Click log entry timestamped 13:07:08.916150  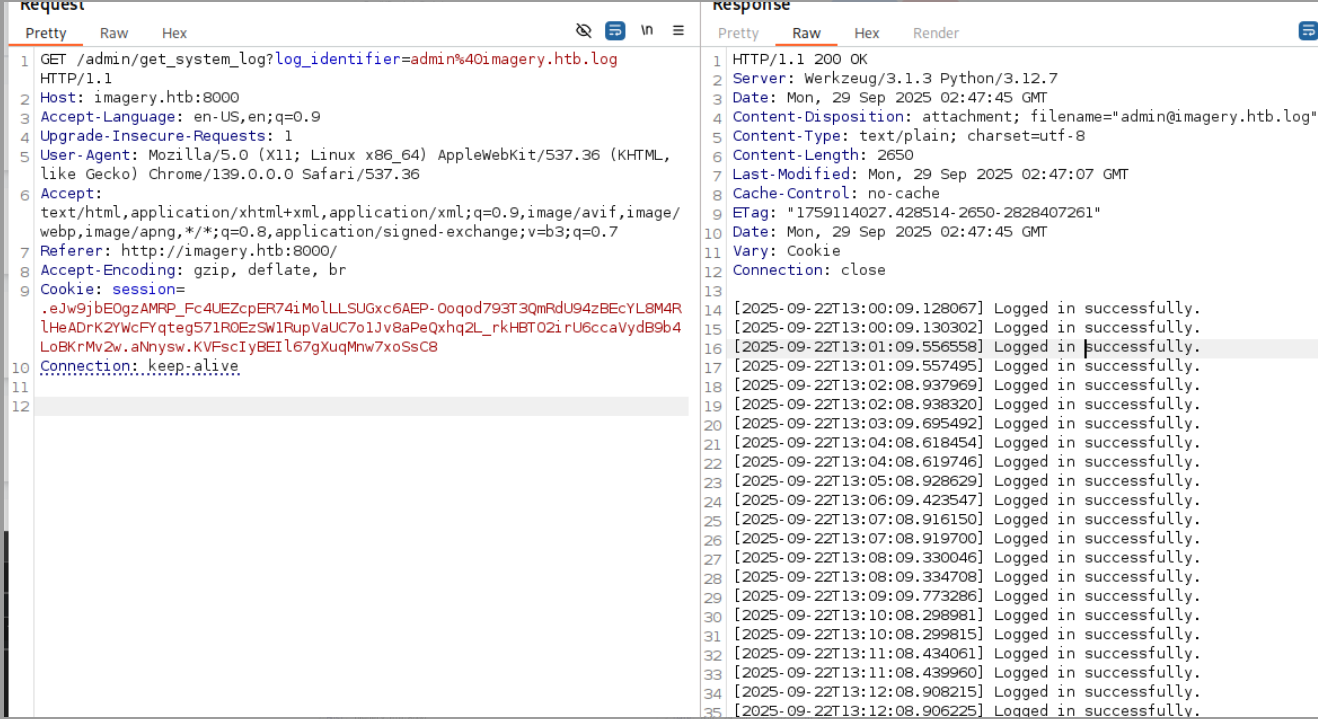coord(966,519)
